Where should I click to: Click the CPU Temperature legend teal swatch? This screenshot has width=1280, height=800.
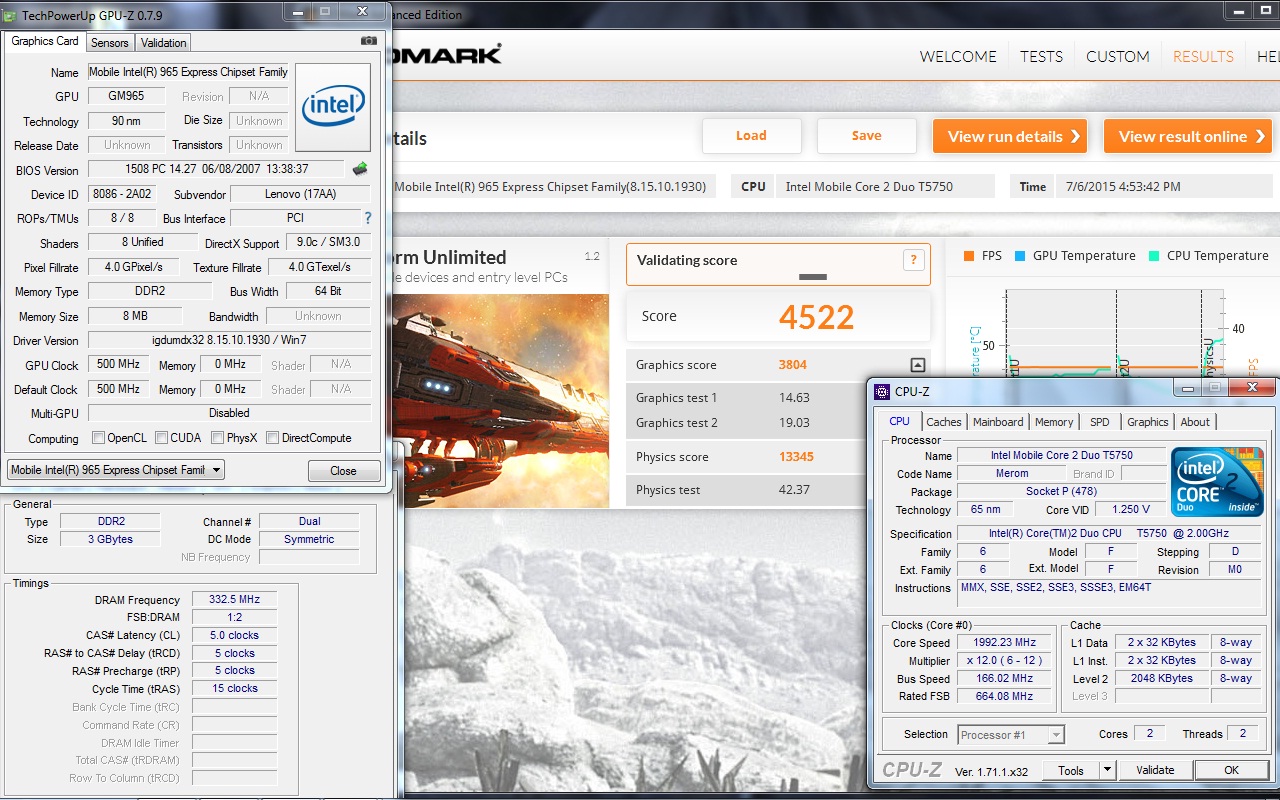(1153, 256)
